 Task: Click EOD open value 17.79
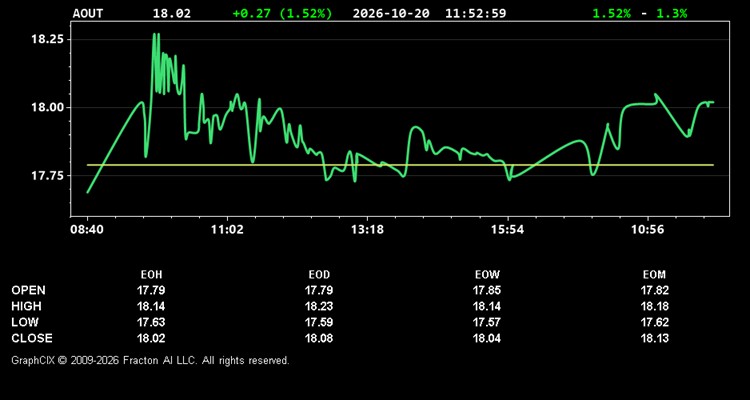pyautogui.click(x=319, y=290)
